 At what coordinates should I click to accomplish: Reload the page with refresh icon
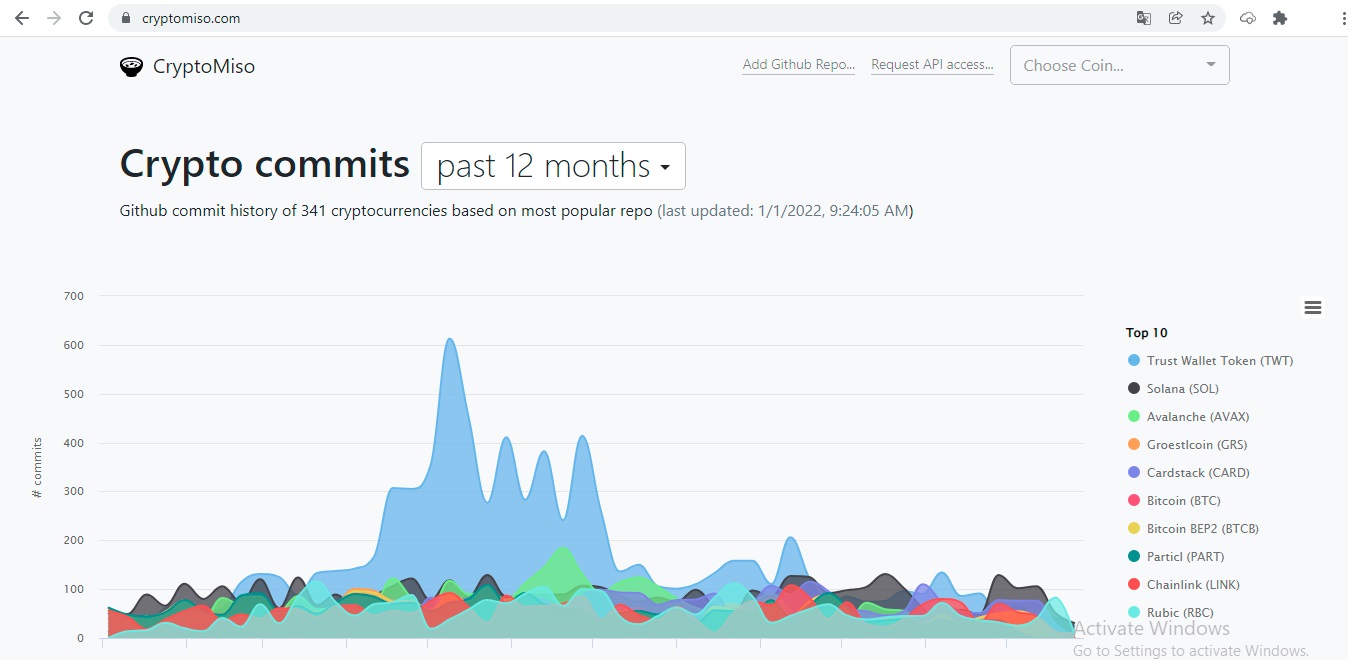87,18
